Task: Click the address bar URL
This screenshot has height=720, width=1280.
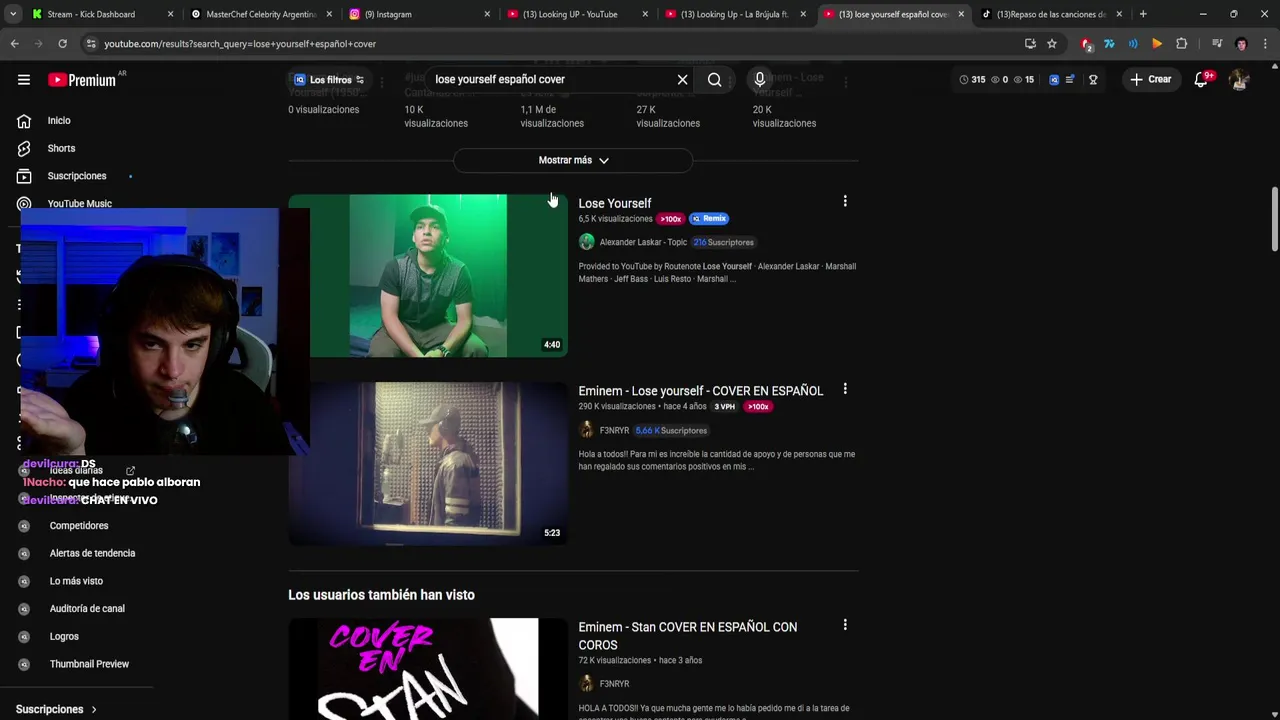Action: tap(240, 44)
